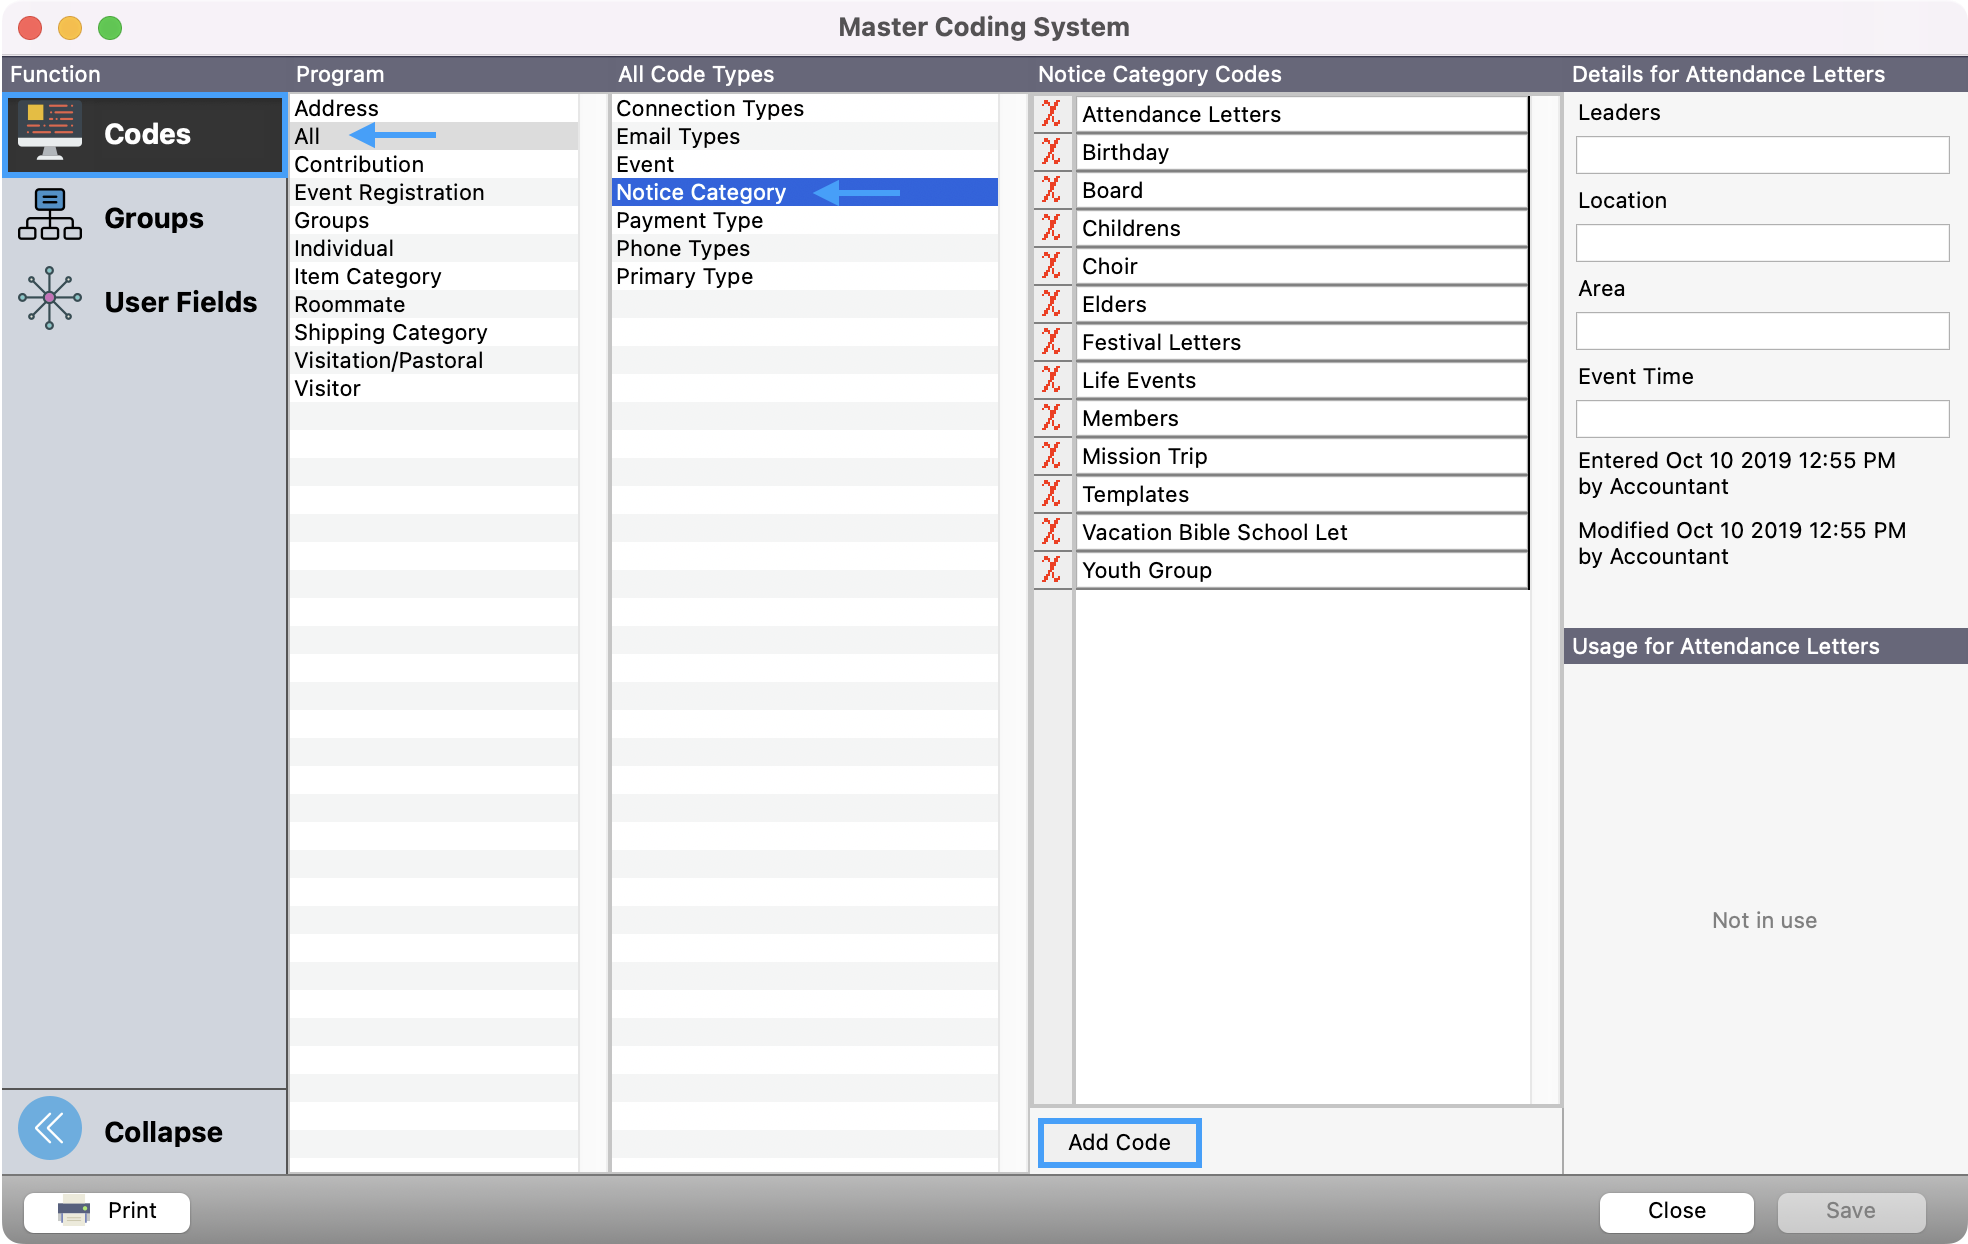Click the Event Time input field
1968x1244 pixels.
(x=1761, y=419)
